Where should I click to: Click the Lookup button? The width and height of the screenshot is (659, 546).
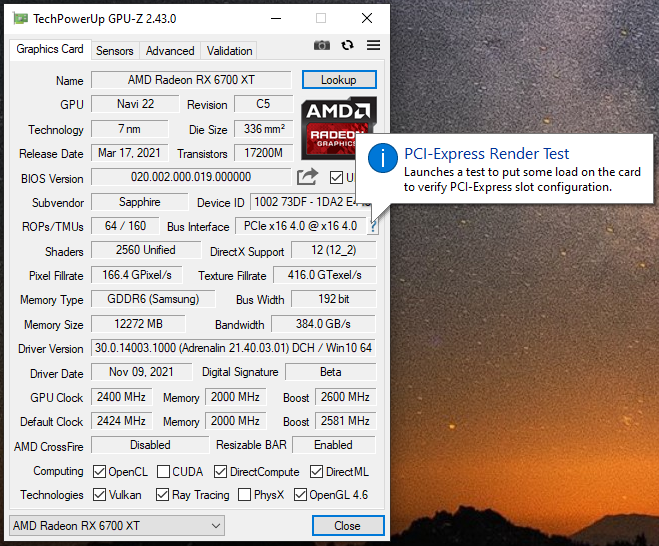tap(339, 80)
